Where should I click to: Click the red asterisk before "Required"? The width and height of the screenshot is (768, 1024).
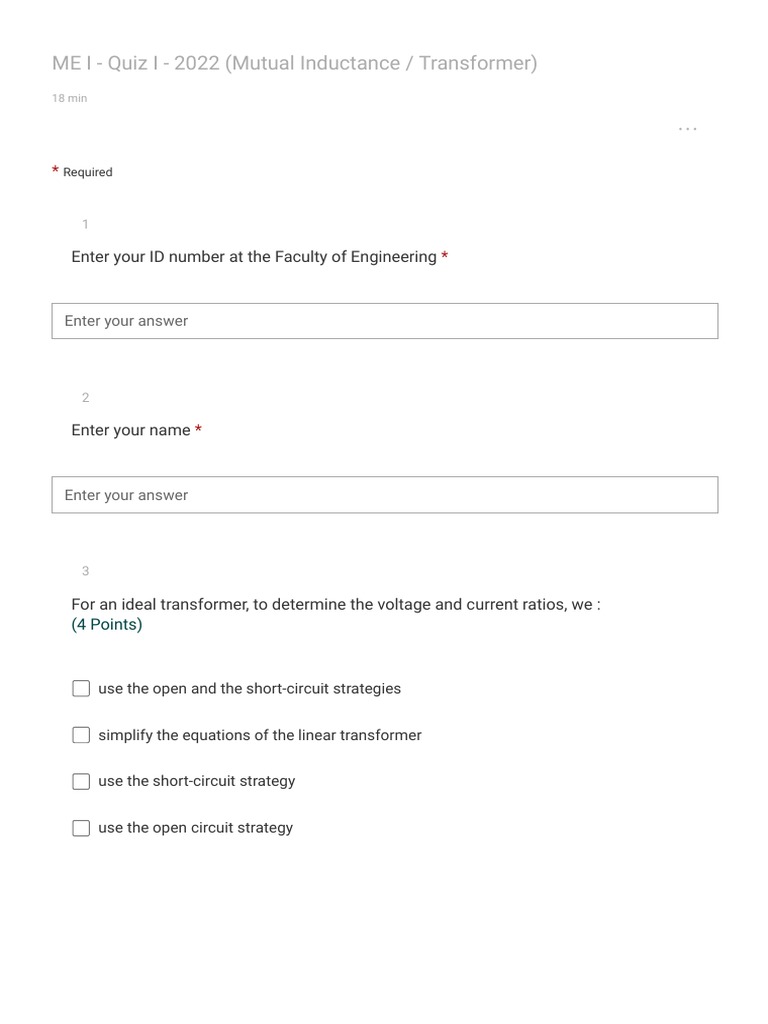(x=56, y=171)
